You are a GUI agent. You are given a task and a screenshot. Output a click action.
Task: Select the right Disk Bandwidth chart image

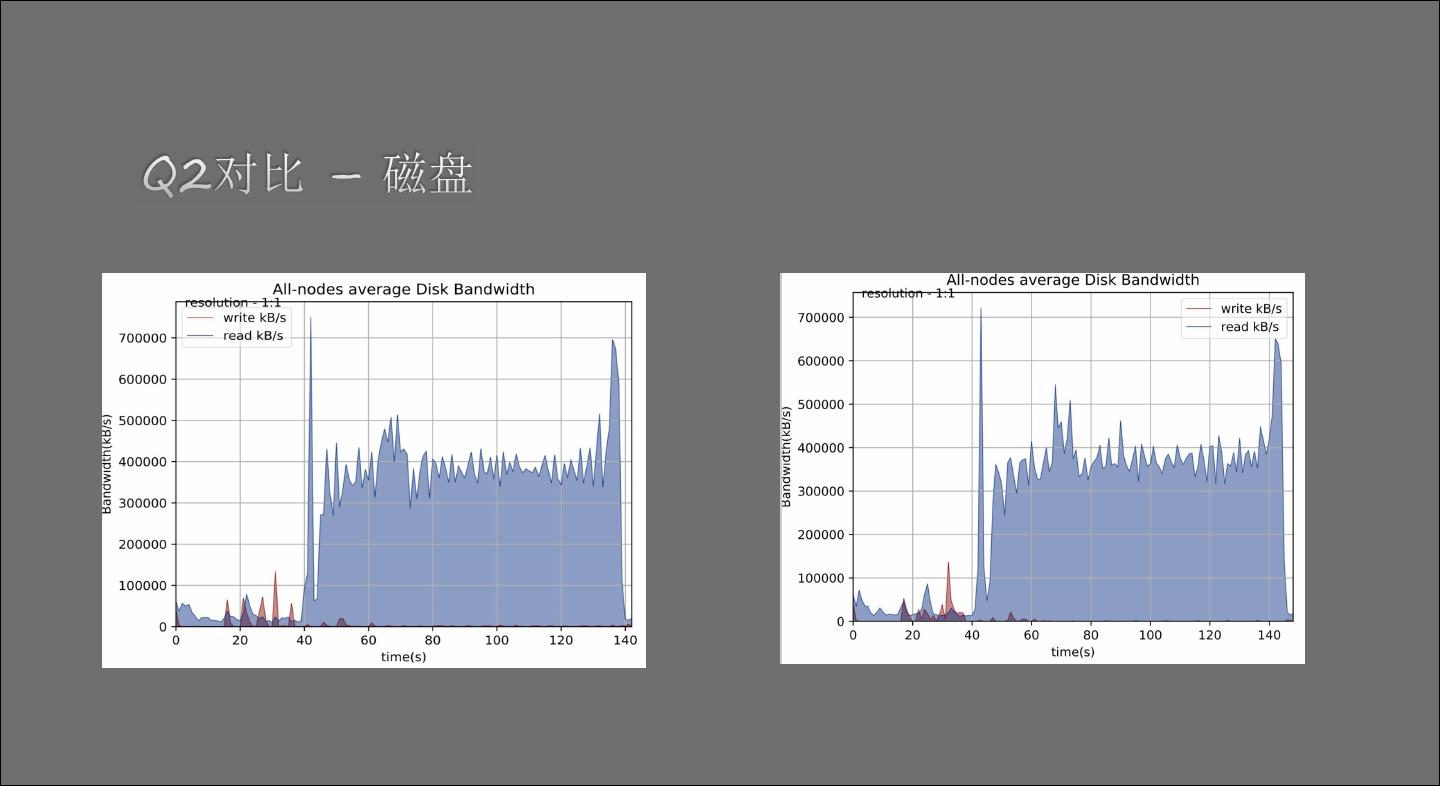[1043, 468]
